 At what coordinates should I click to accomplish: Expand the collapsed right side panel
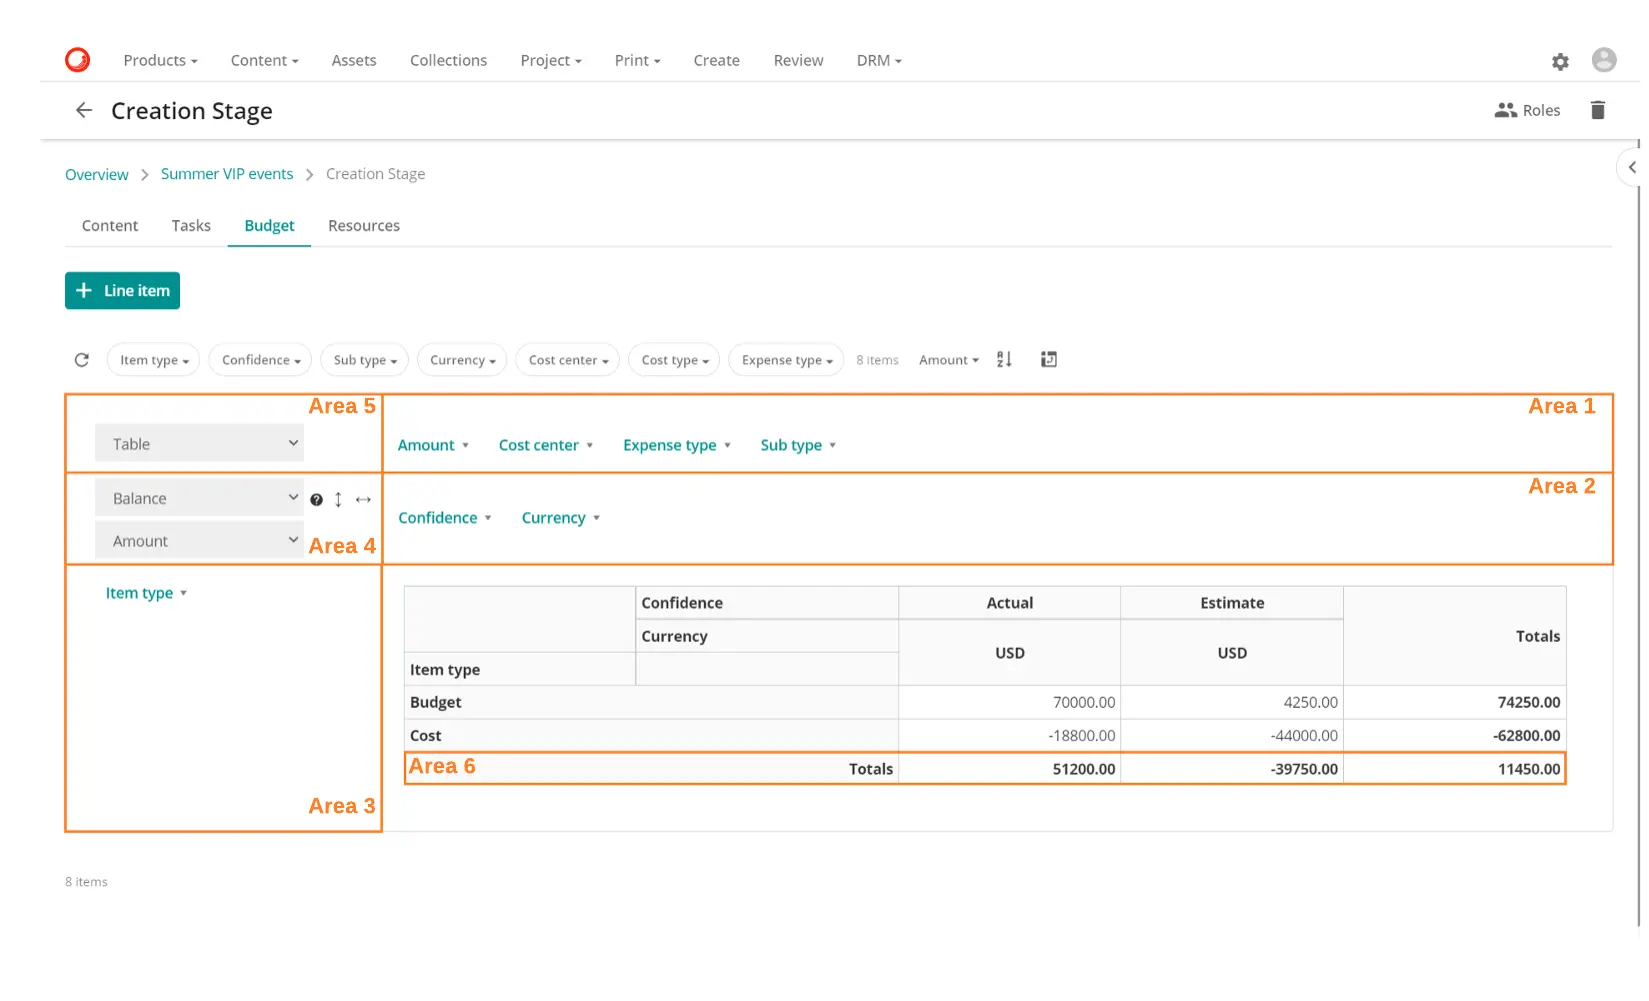(x=1631, y=168)
